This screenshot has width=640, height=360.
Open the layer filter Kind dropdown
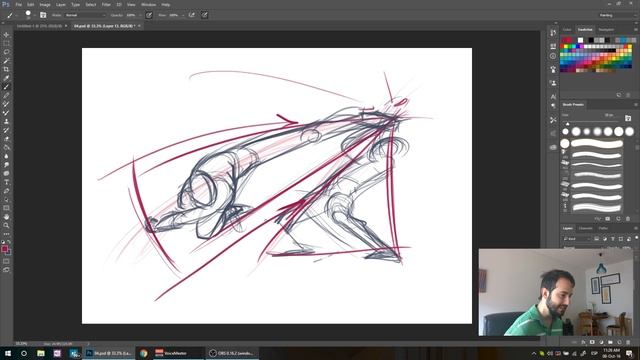click(x=577, y=239)
